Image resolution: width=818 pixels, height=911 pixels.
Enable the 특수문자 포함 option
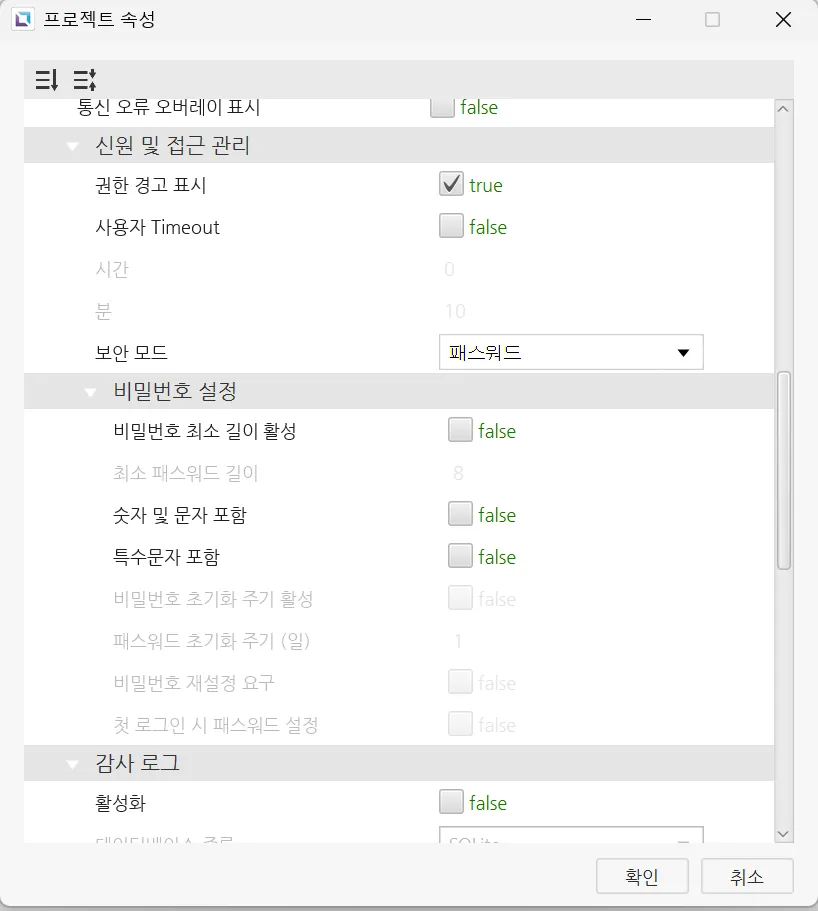[x=460, y=557]
